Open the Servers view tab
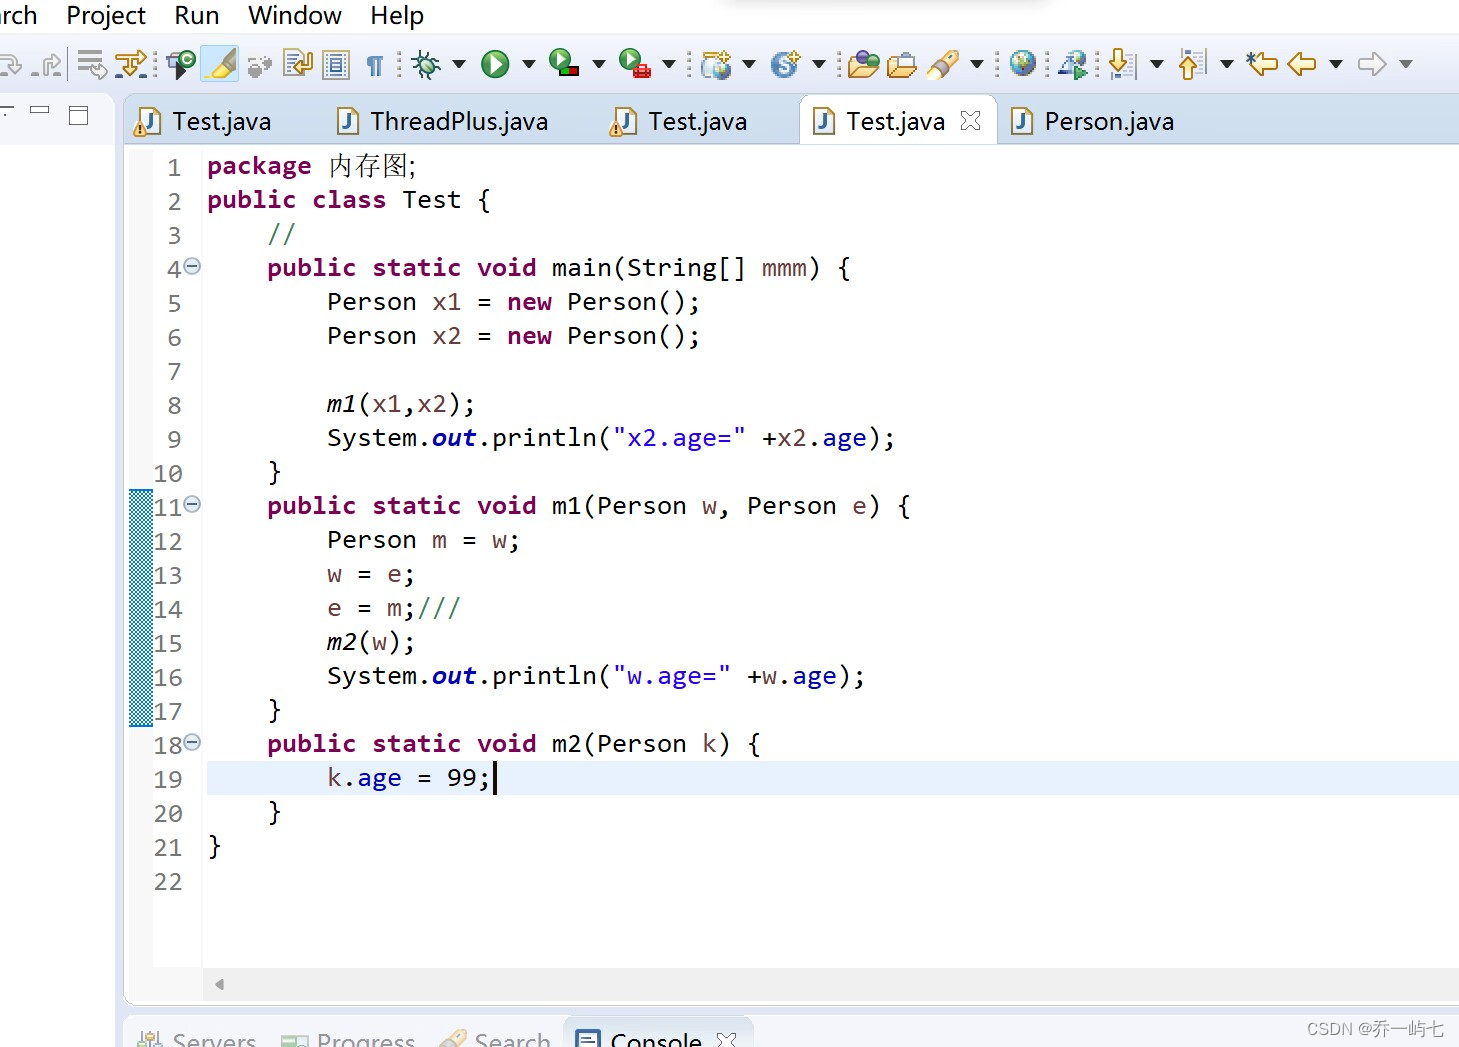 coord(197,1040)
